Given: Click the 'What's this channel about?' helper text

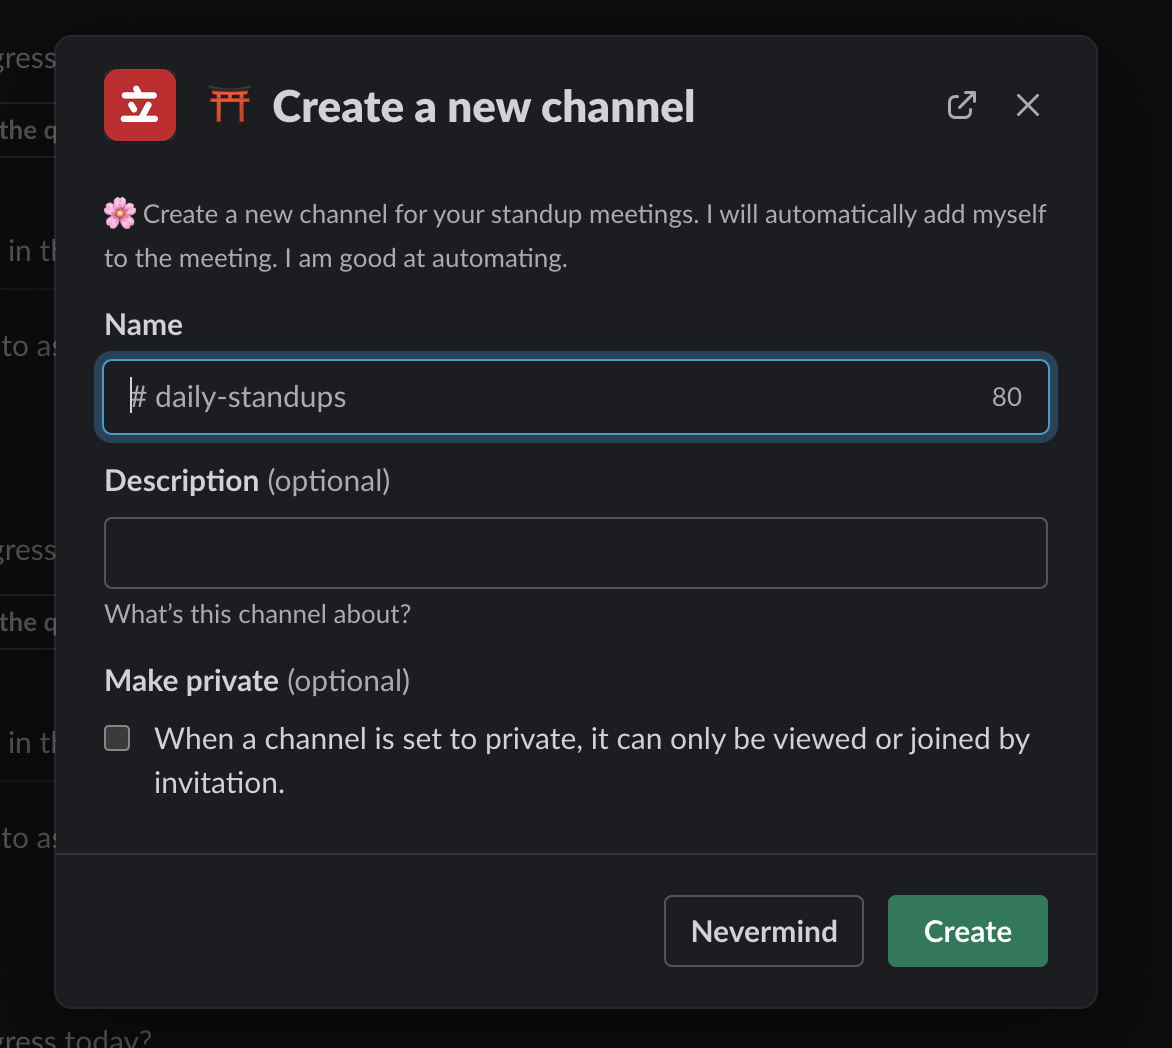Looking at the screenshot, I should (x=257, y=614).
